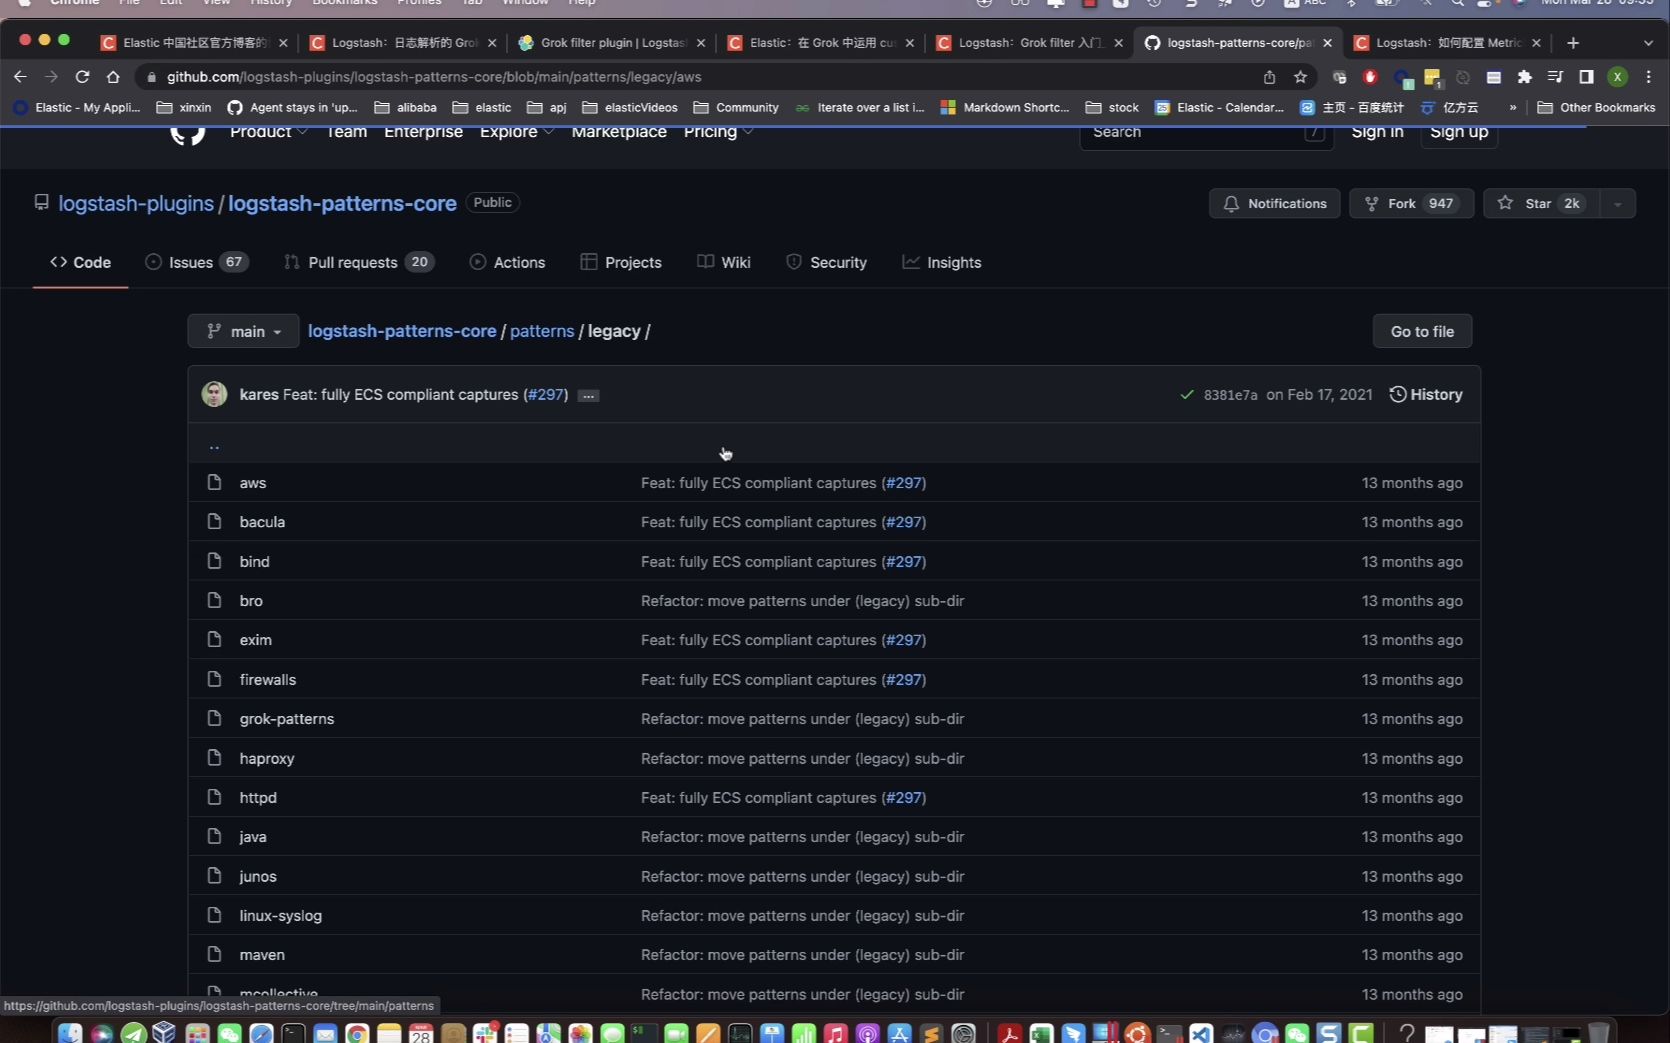Star the repository
This screenshot has height=1043, width=1670.
tap(1541, 203)
